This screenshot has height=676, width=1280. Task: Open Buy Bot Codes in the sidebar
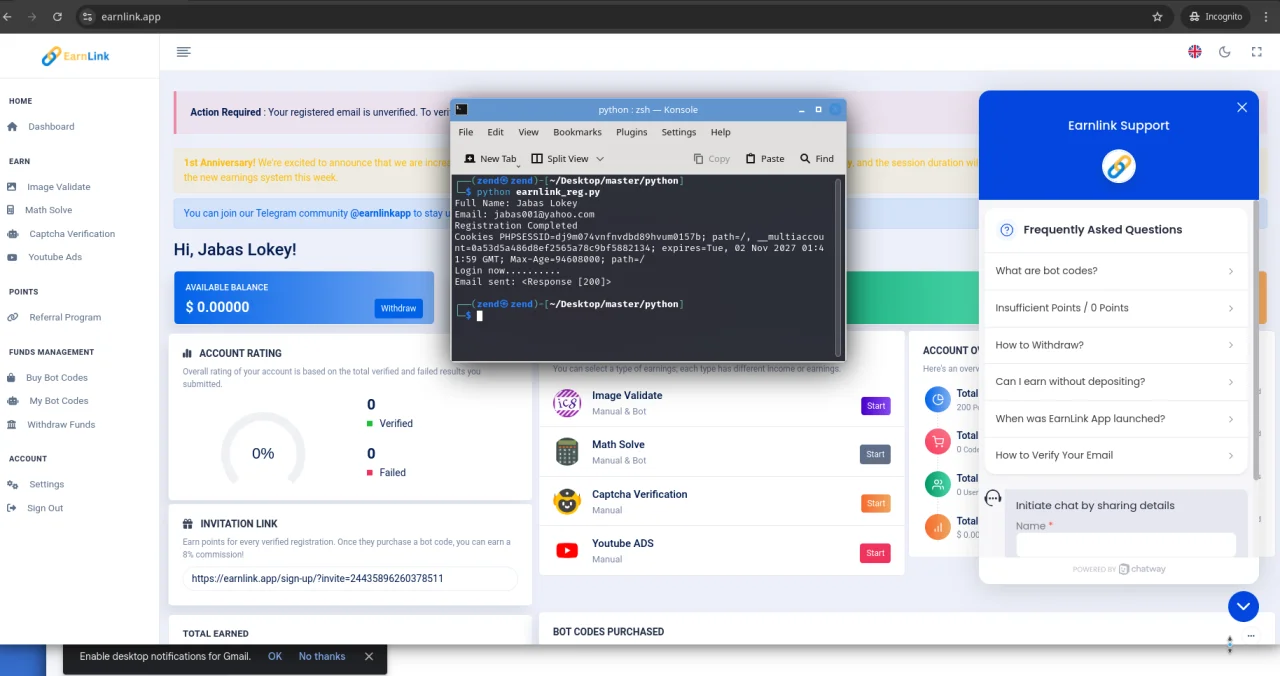57,378
